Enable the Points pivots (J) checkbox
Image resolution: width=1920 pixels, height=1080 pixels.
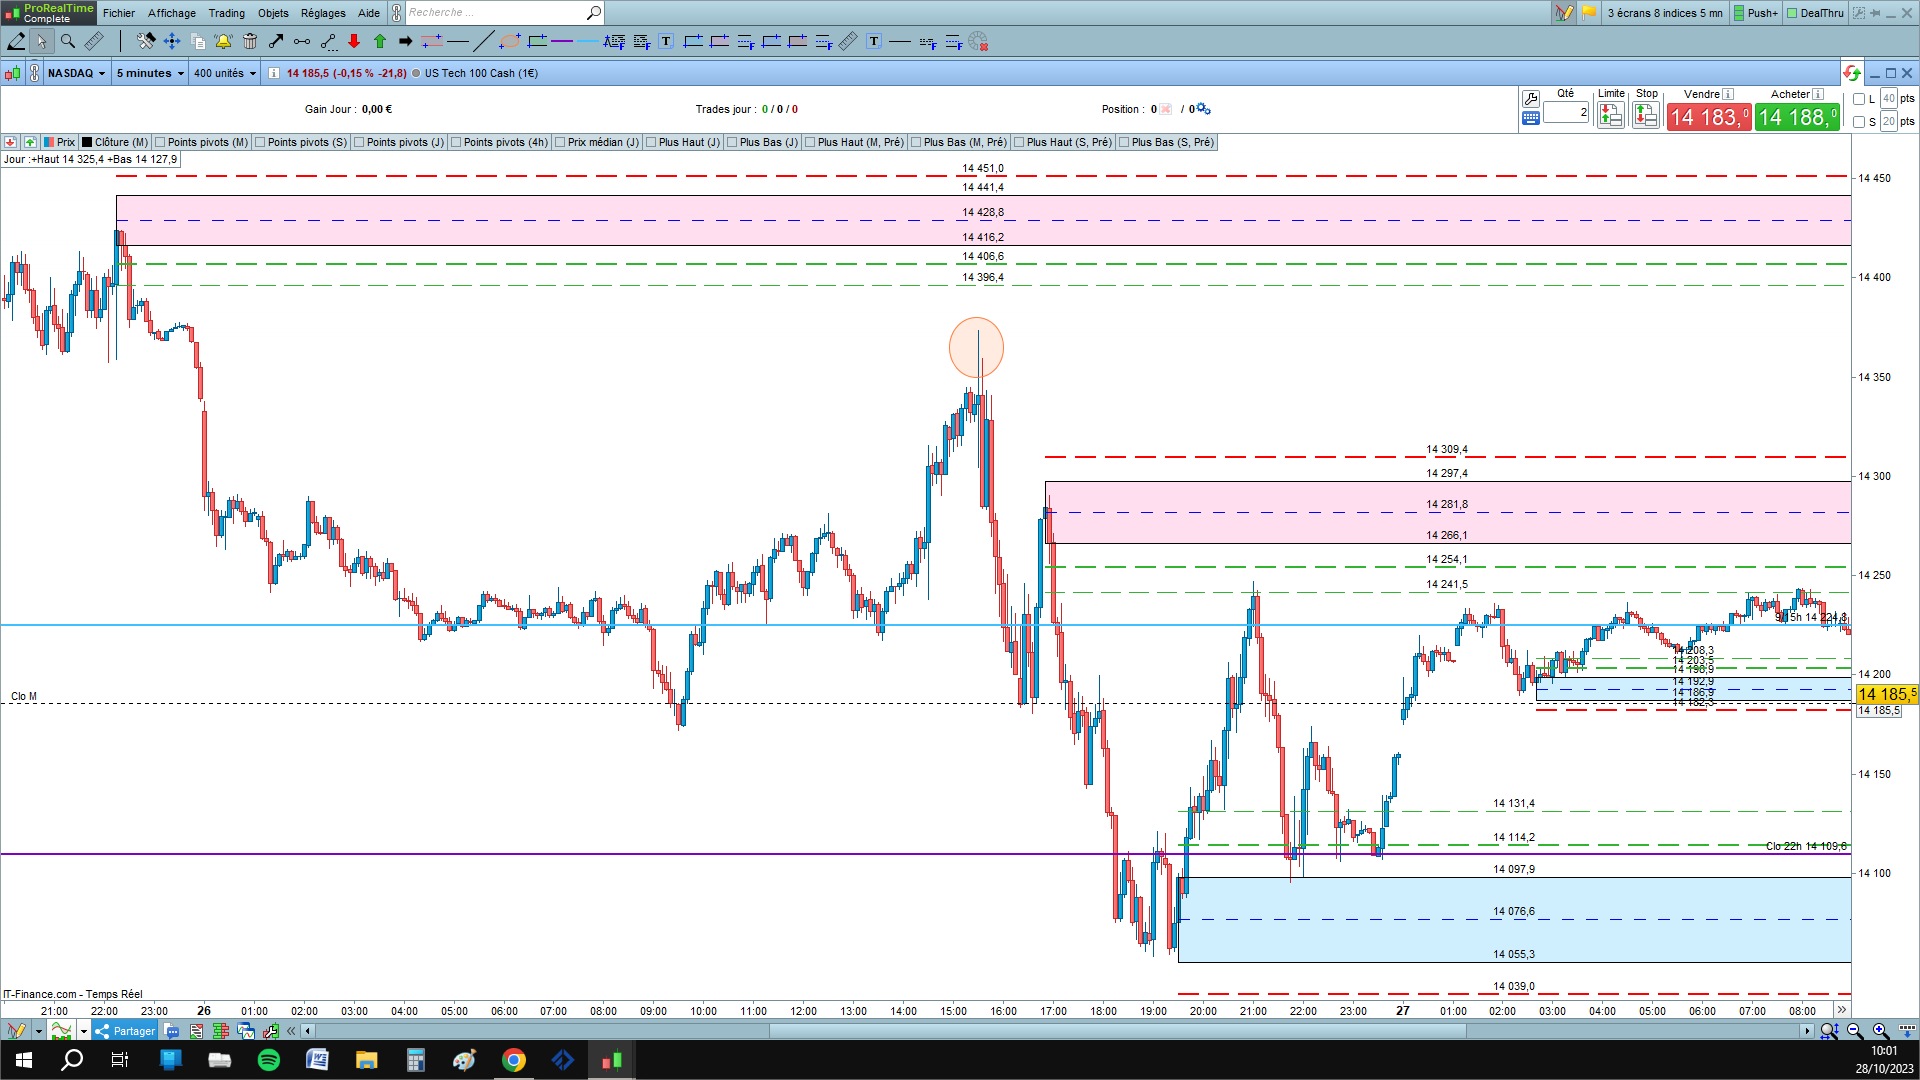coord(359,142)
